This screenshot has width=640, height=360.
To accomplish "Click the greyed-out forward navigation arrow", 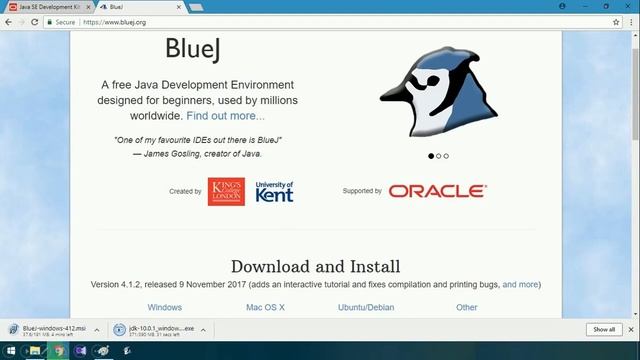I will tap(21, 22).
